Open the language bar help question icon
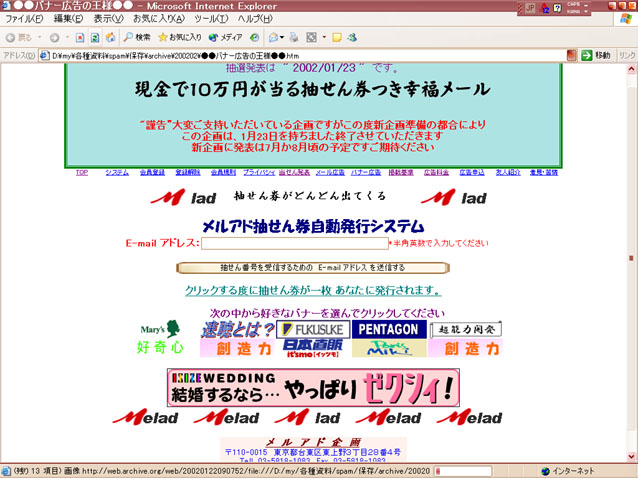Image resolution: width=638 pixels, height=478 pixels. pos(557,8)
